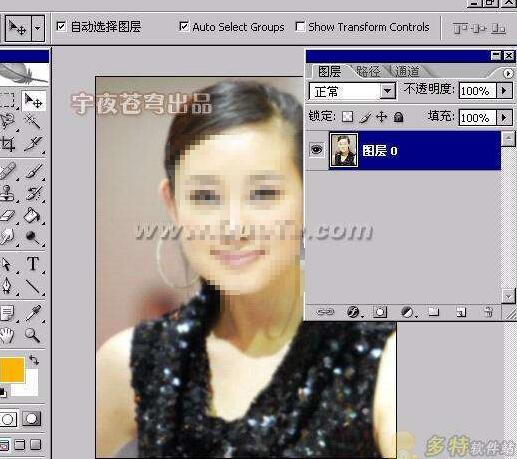The width and height of the screenshot is (517, 459).
Task: Click the 填充 100% value field
Action: coord(477,117)
